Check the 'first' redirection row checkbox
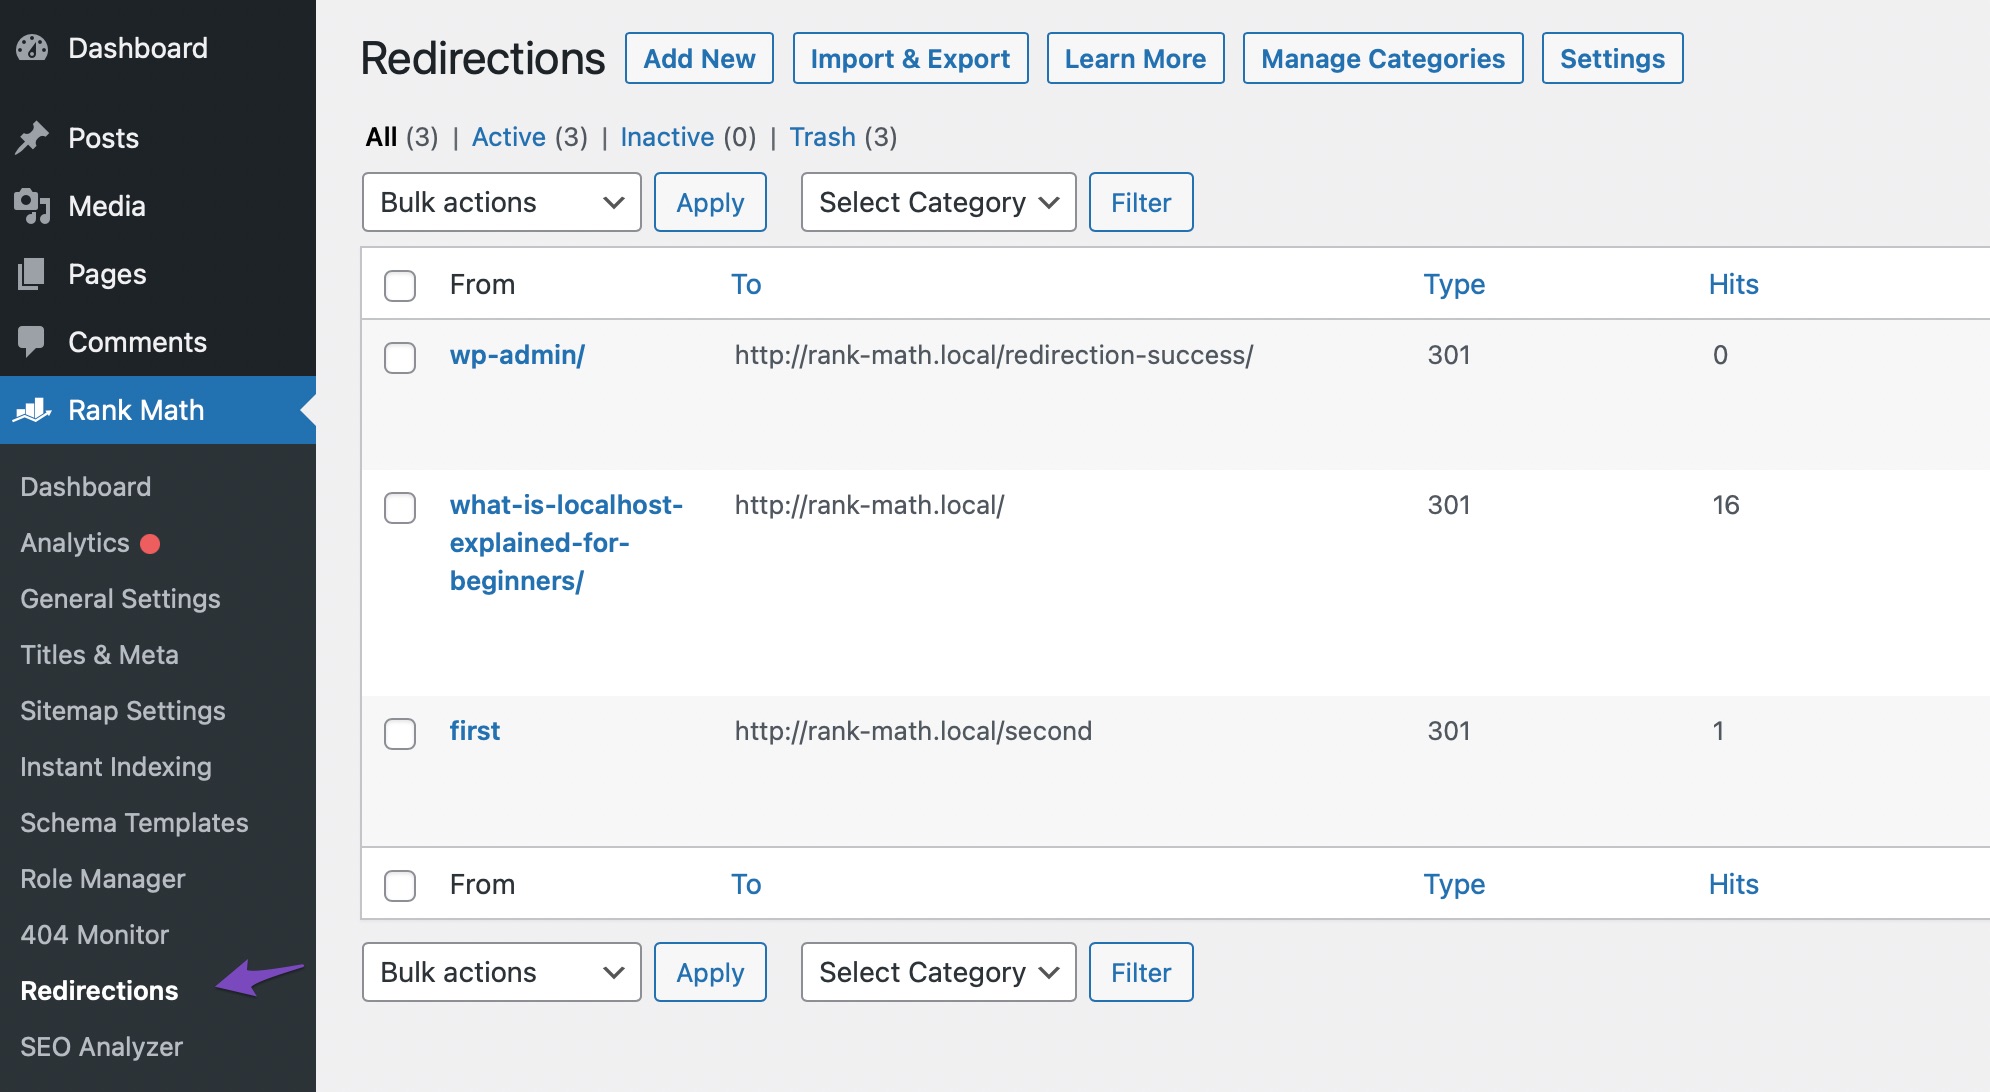Viewport: 1990px width, 1092px height. 400,733
